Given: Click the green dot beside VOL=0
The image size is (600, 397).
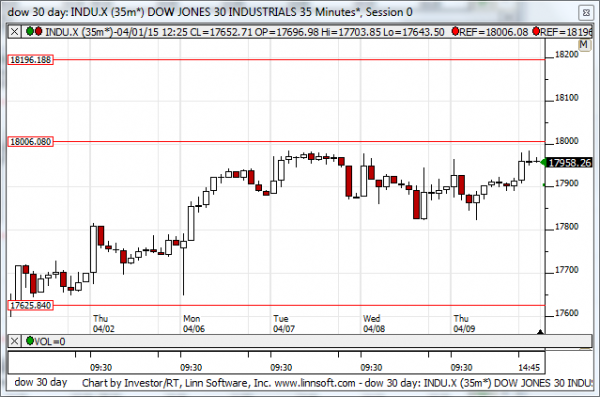Looking at the screenshot, I should tap(30, 341).
